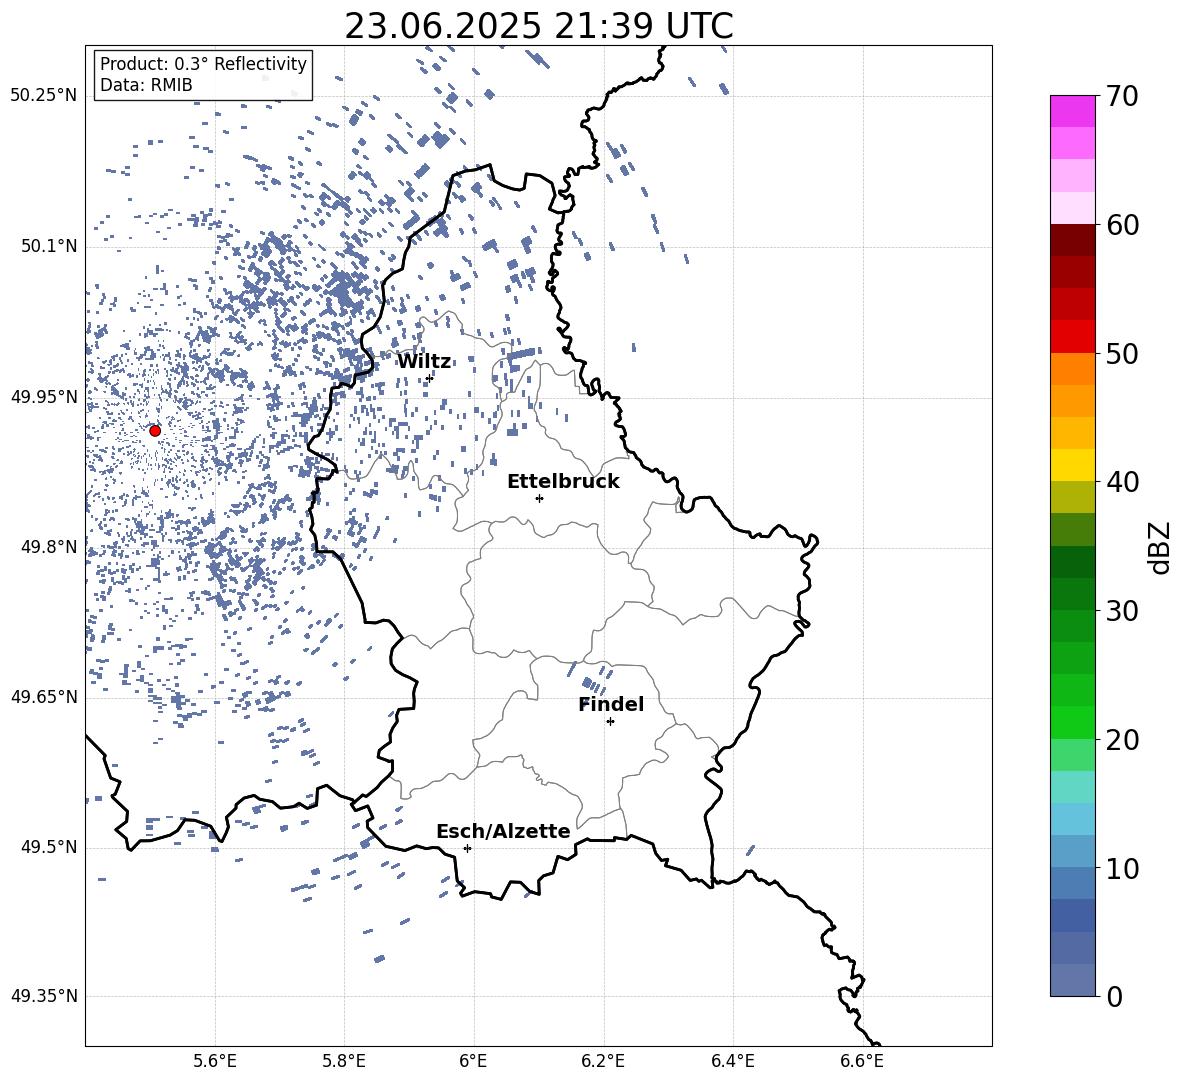Click the 5.6°E longitude label
The image size is (1184, 1081).
tap(215, 1062)
